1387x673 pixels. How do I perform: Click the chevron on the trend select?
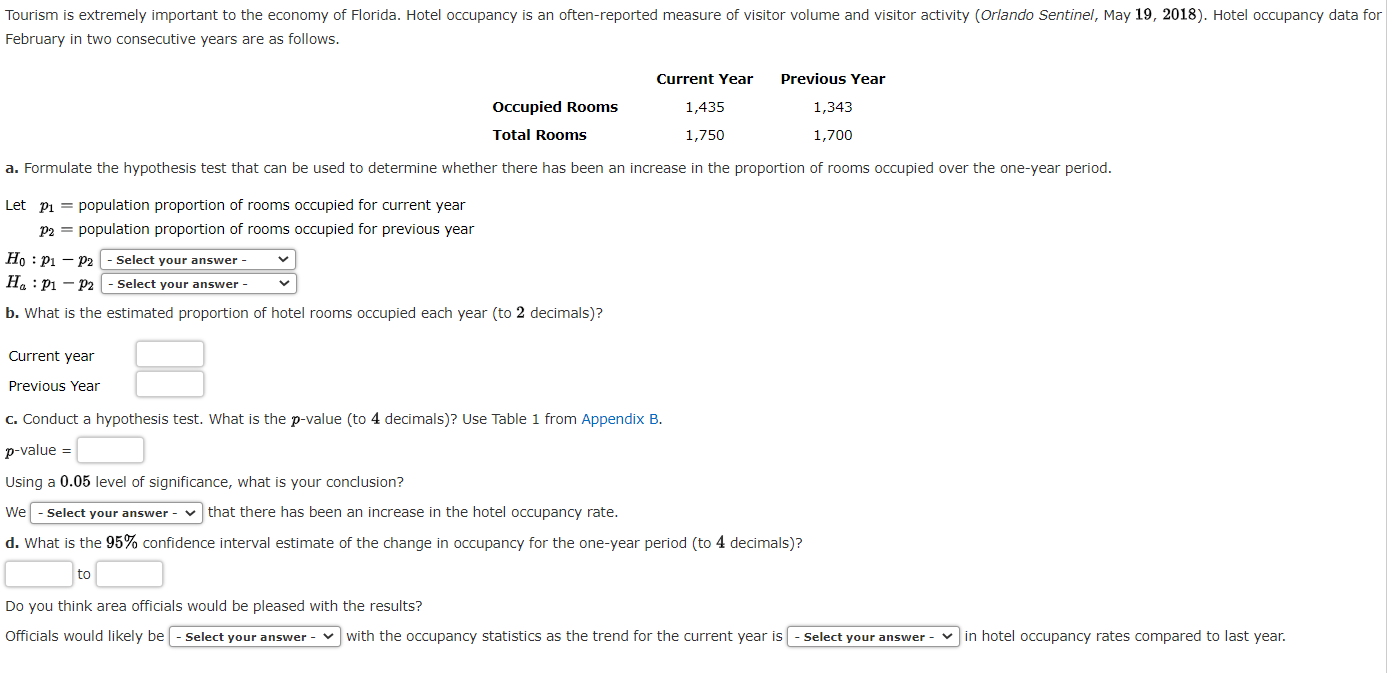pos(946,636)
